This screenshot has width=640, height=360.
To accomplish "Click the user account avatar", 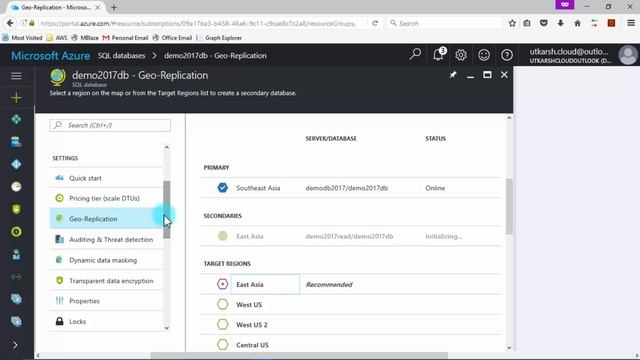I will click(x=627, y=55).
